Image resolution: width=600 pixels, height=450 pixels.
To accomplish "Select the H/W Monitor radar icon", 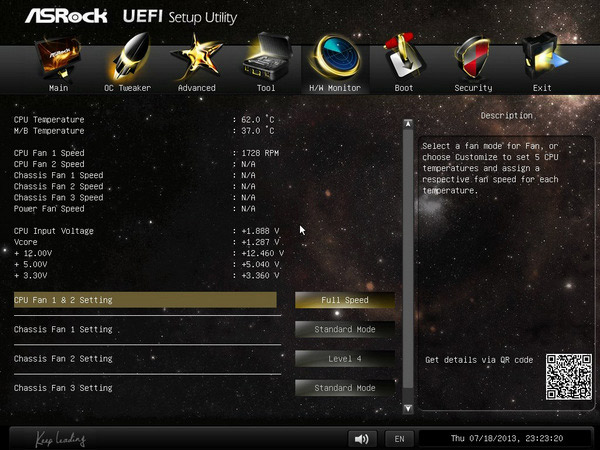I will [335, 60].
